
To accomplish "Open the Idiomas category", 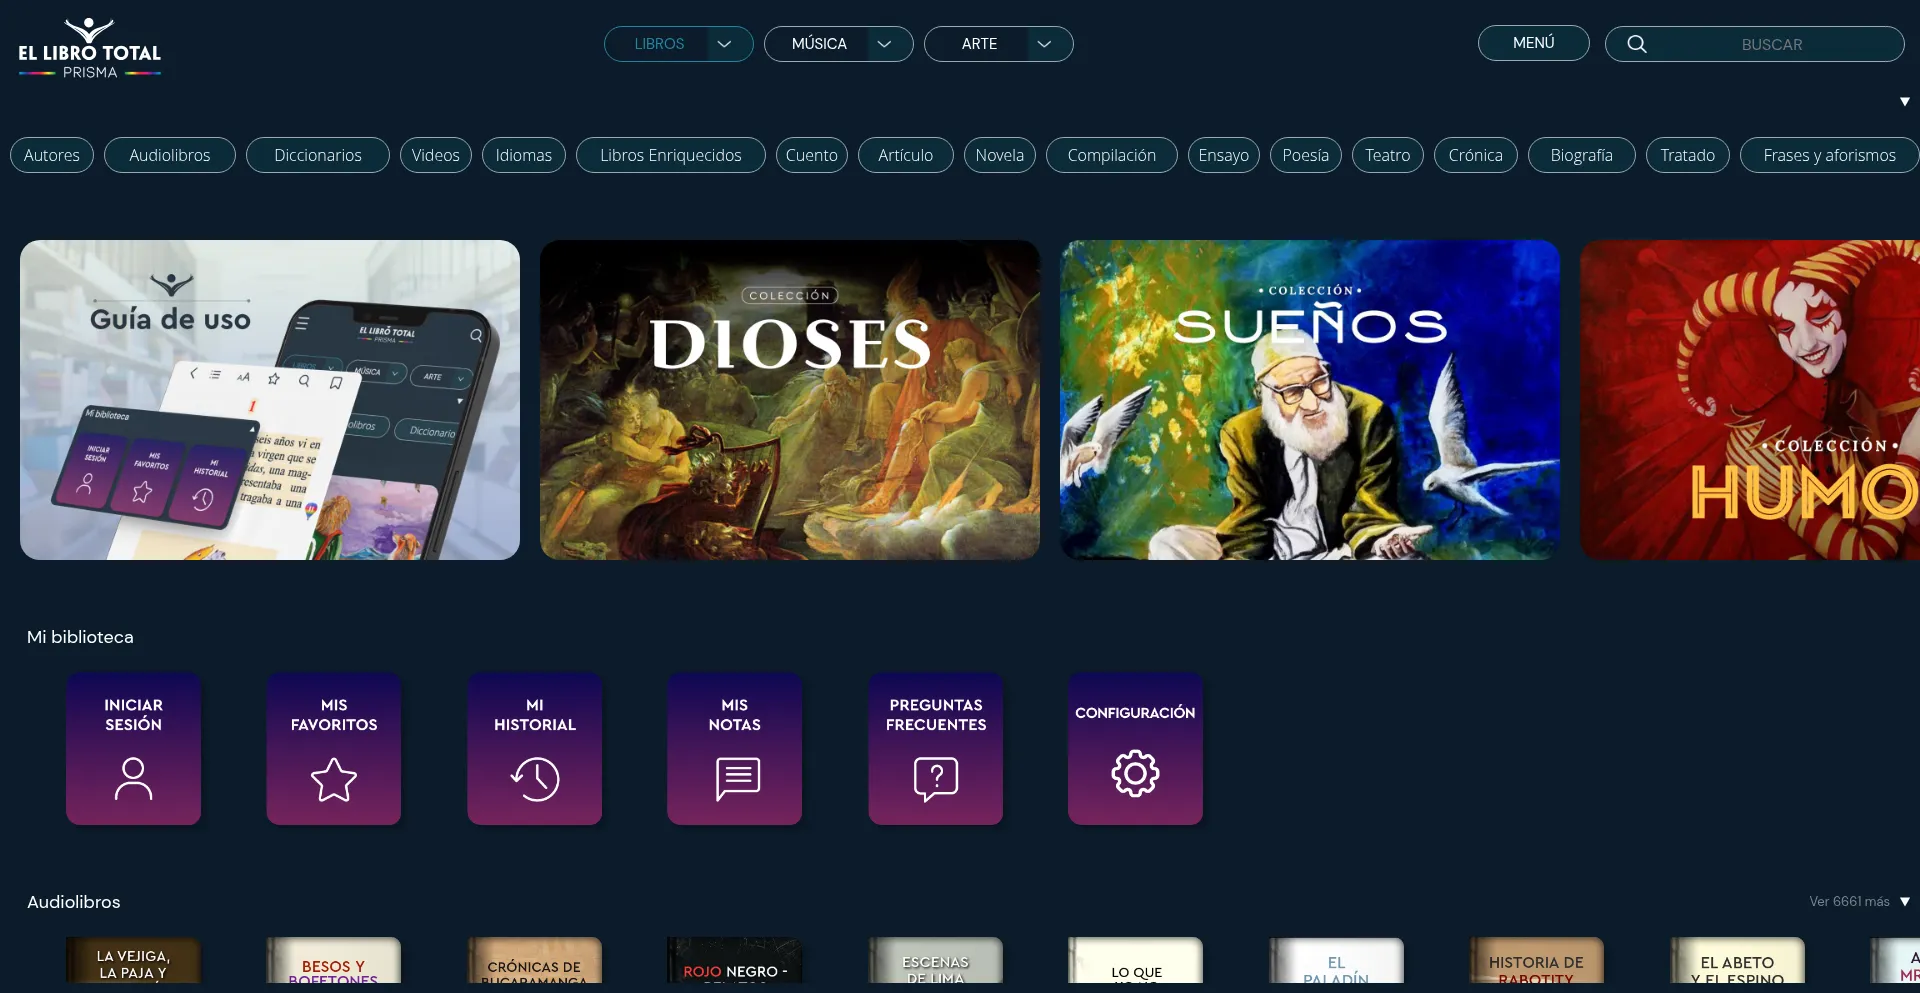I will (x=524, y=155).
